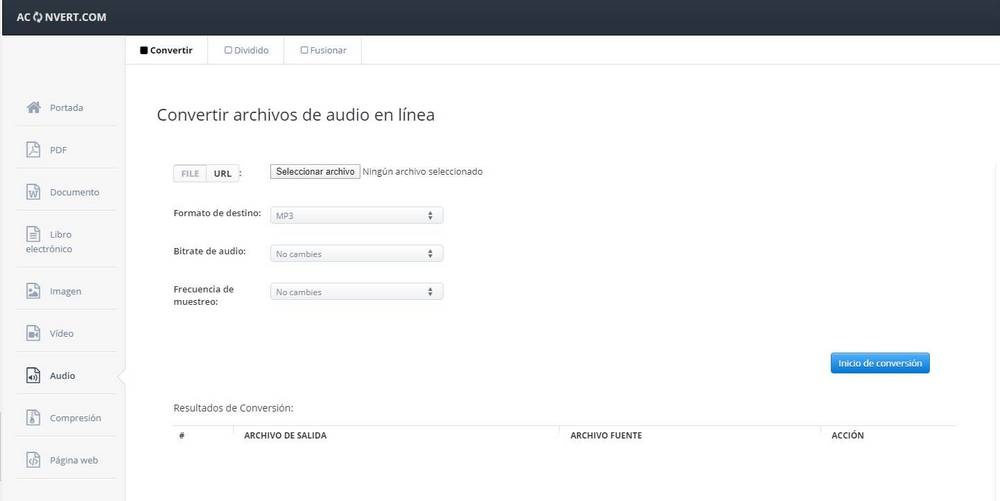Click the Portada home icon
Screen dimensions: 1000x501
tap(34, 107)
